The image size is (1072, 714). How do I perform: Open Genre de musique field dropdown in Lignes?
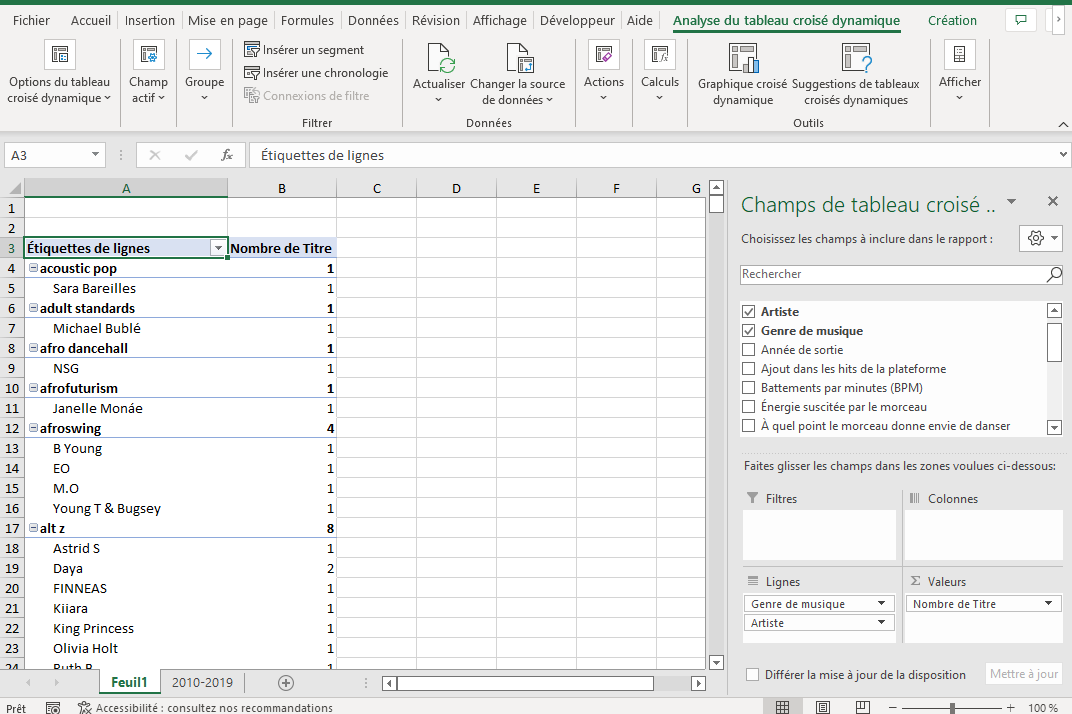(881, 604)
